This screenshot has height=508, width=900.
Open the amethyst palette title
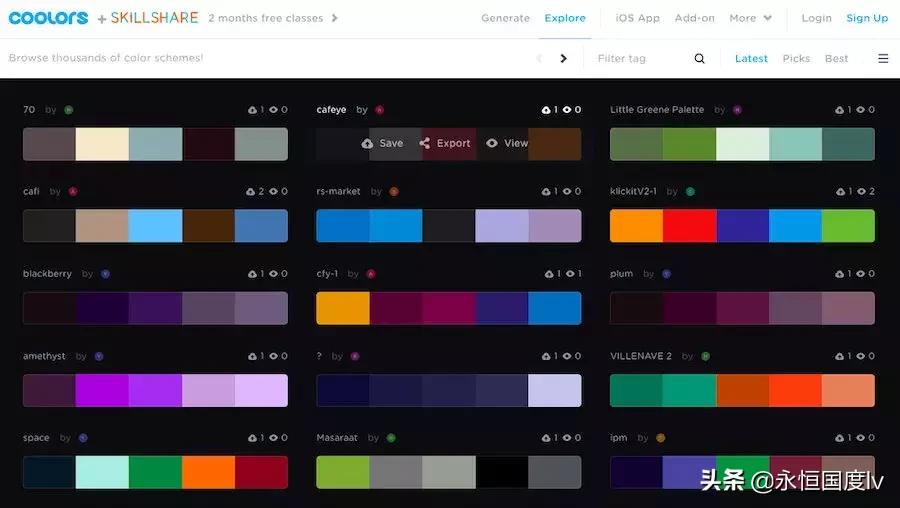(x=44, y=356)
